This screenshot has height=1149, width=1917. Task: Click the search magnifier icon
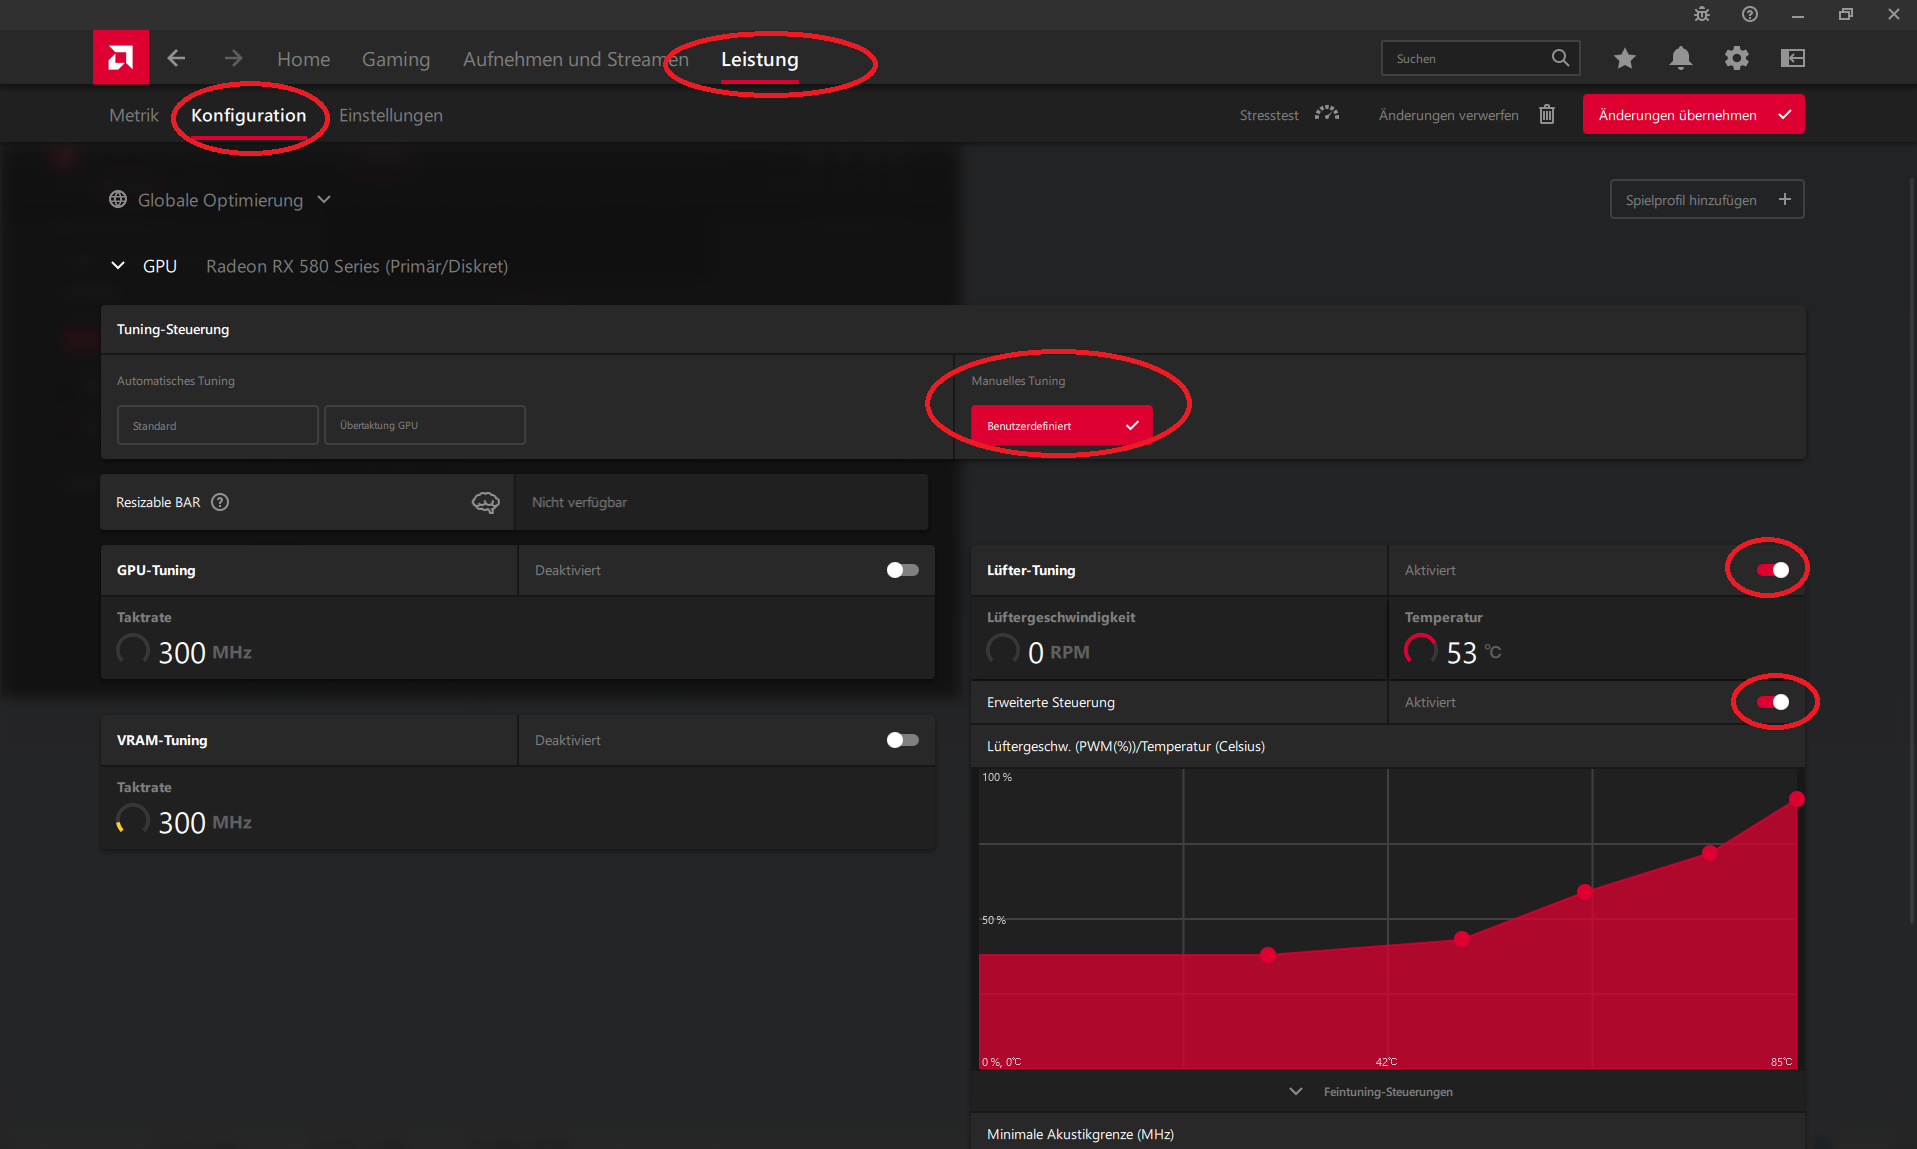(x=1560, y=58)
